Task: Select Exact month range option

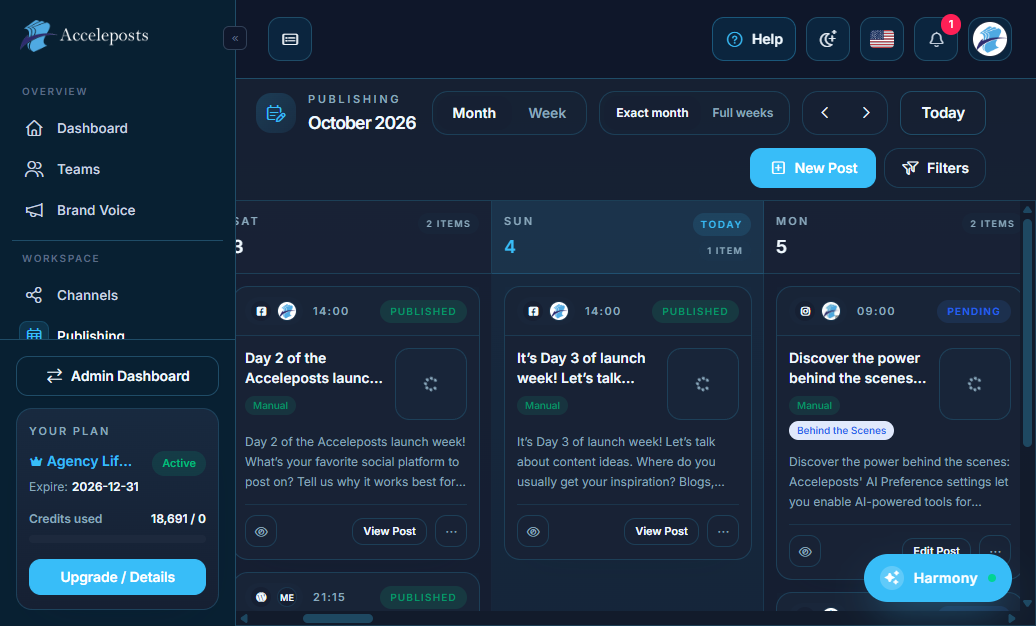Action: [x=652, y=113]
